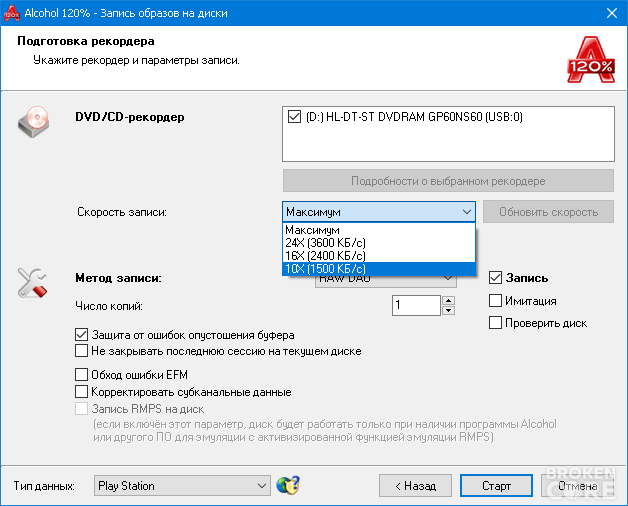Viewport: 628px width, 506px height.
Task: Click the Старт button
Action: tap(496, 486)
